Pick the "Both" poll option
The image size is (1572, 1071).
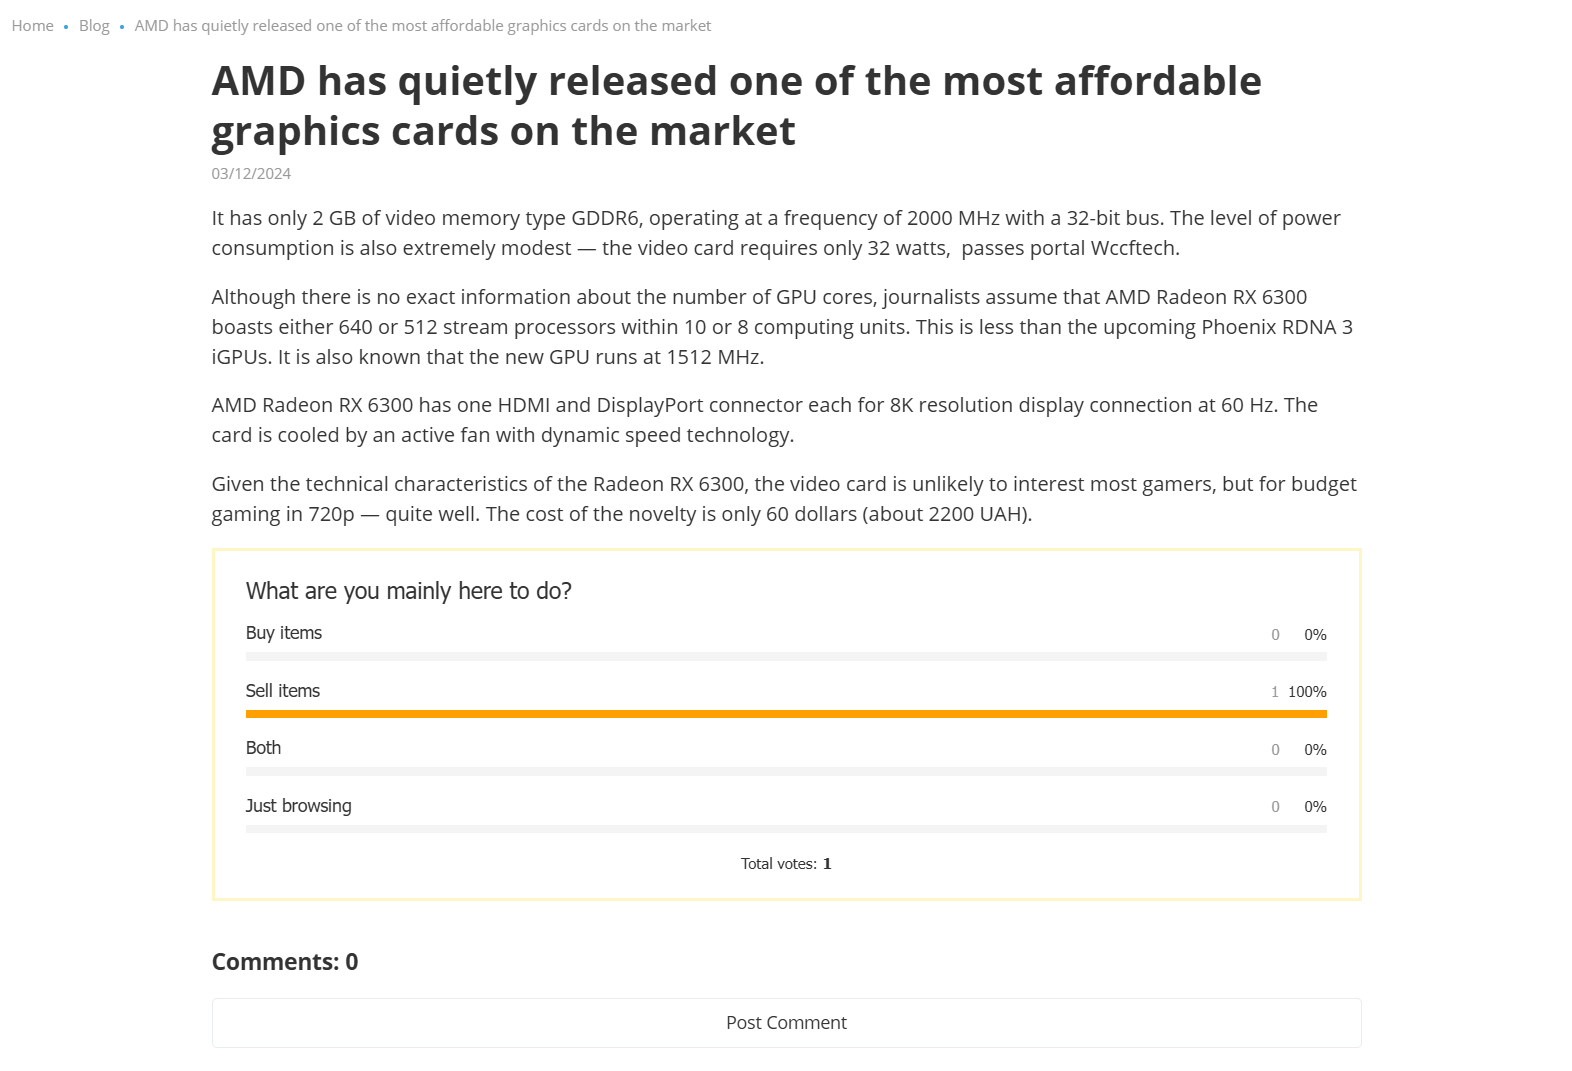263,748
